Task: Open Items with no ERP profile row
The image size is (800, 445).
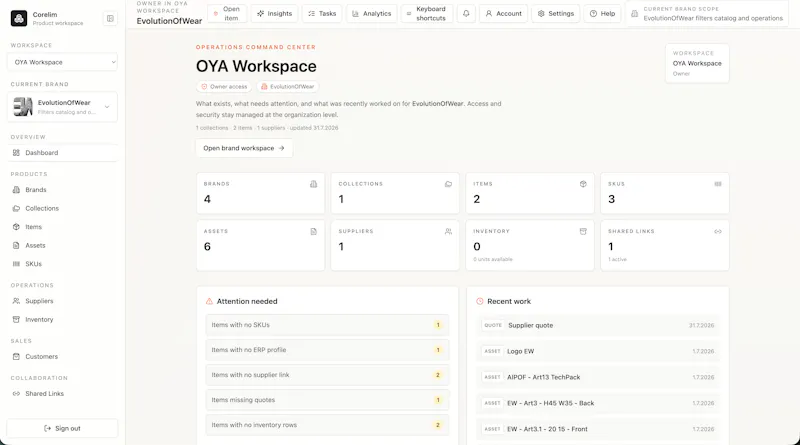Action: [x=327, y=350]
